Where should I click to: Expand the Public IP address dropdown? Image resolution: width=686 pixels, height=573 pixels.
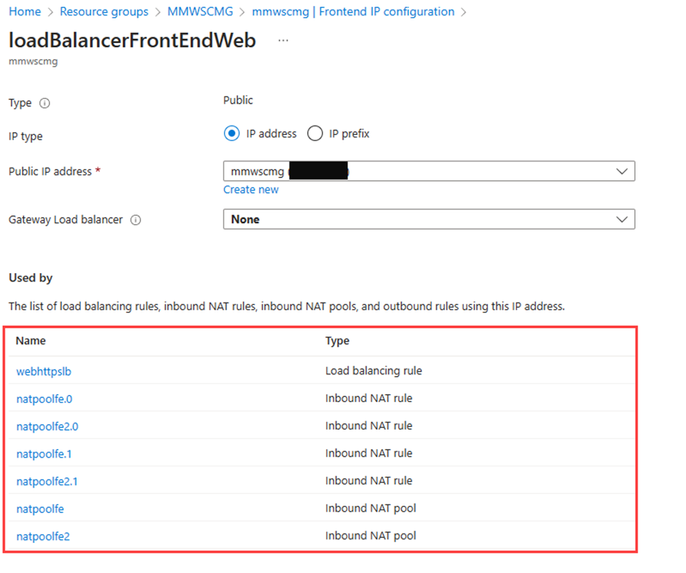(x=429, y=171)
